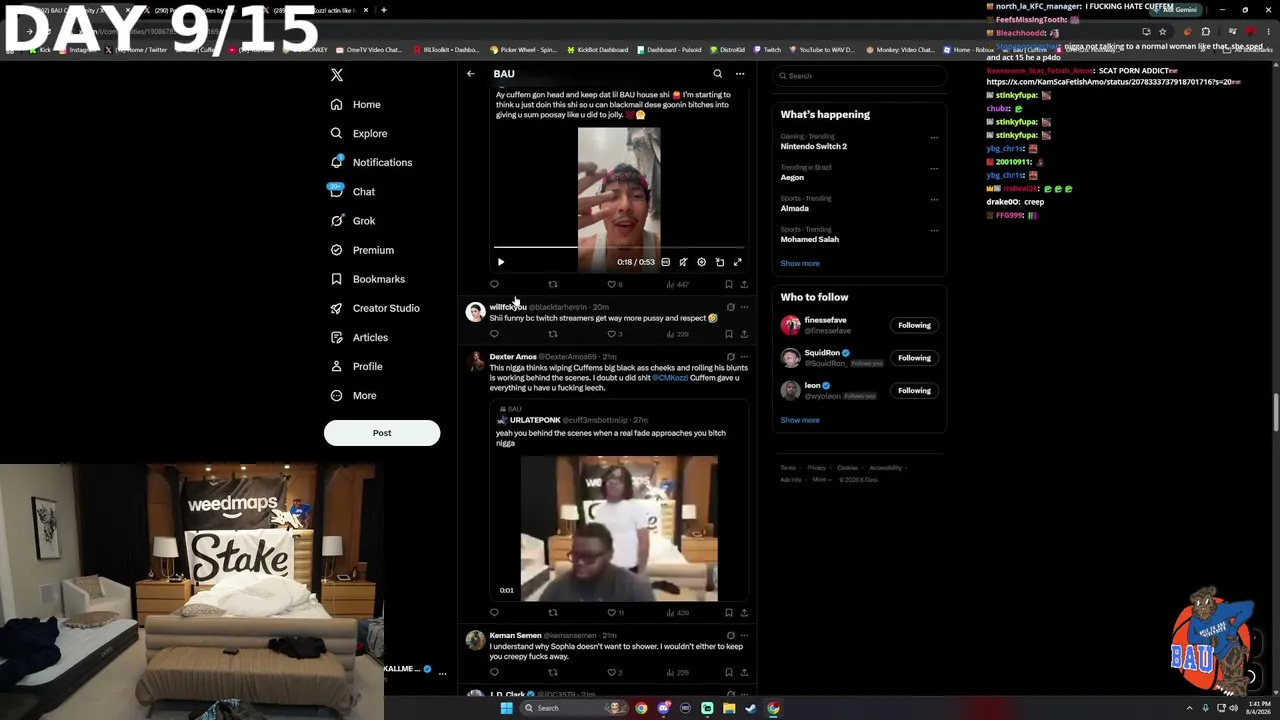
Task: Open Home in the X sidebar
Action: (355, 104)
